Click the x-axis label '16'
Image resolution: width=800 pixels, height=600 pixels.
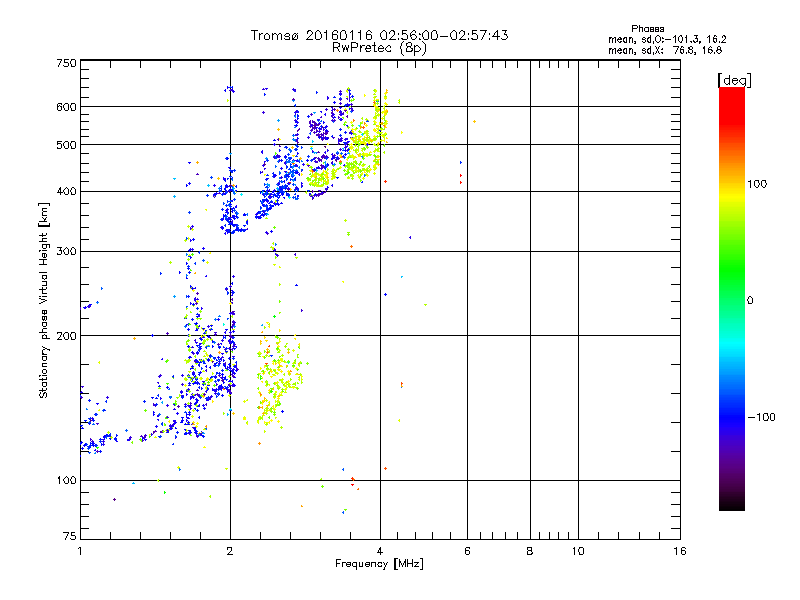(x=680, y=551)
